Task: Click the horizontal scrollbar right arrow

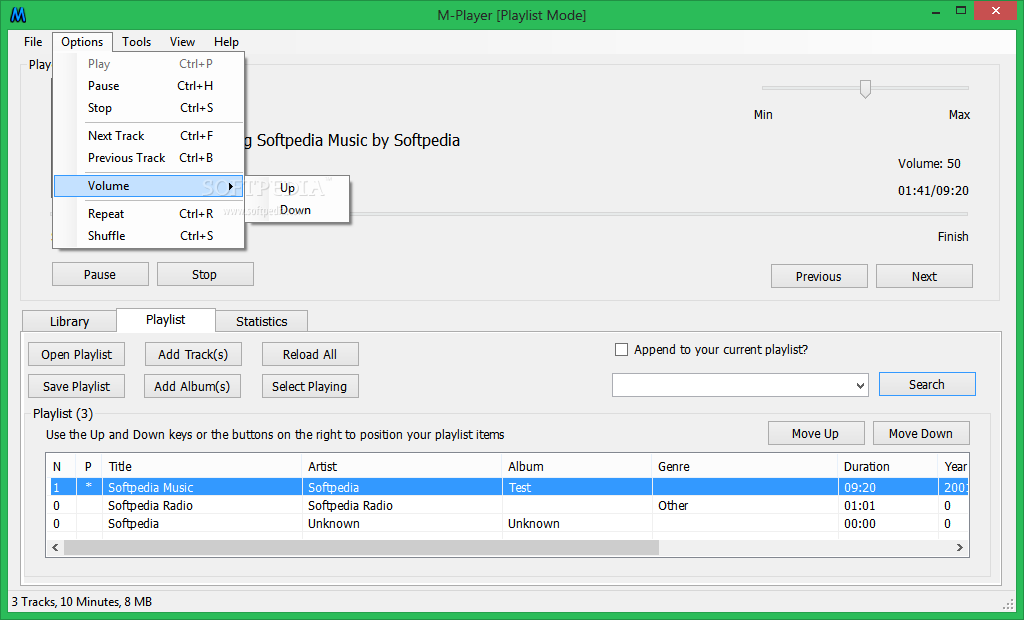Action: pos(959,547)
